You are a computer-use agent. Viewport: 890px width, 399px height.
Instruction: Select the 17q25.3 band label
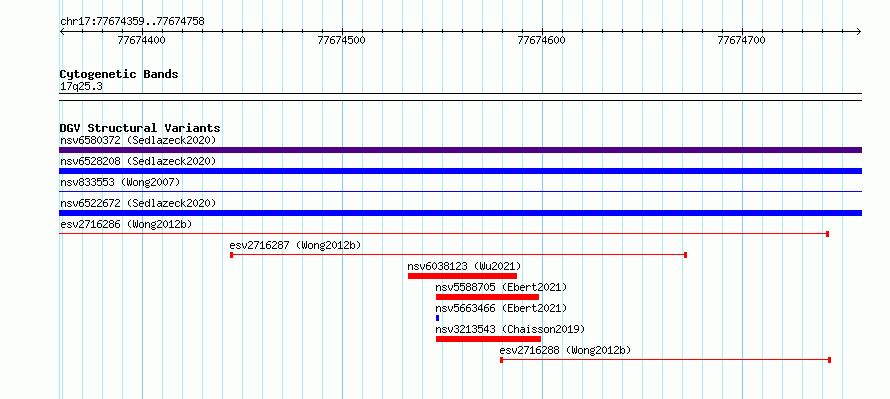(81, 87)
